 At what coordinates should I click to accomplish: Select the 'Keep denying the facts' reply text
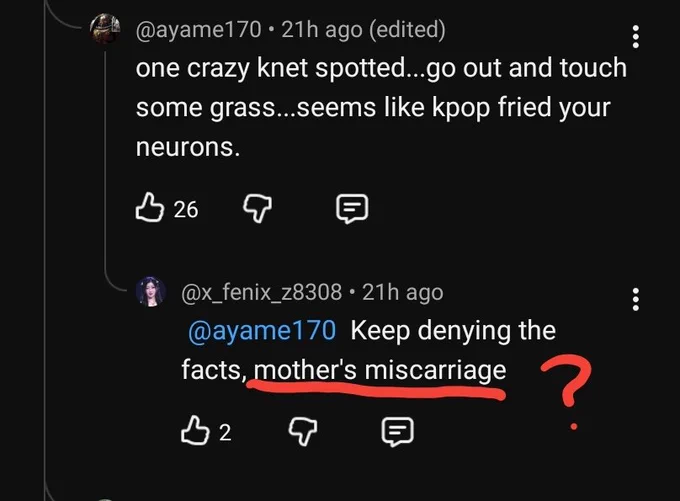[x=369, y=350]
